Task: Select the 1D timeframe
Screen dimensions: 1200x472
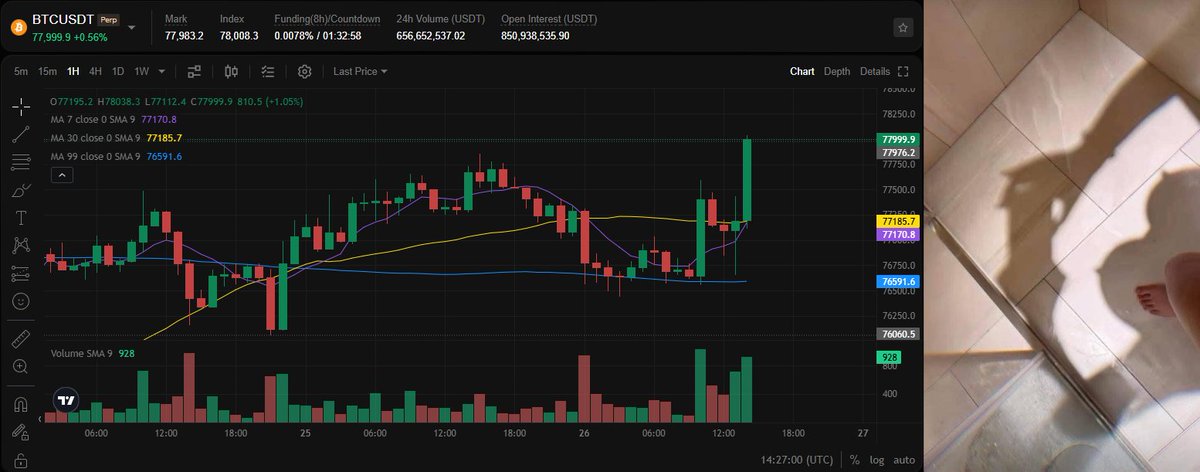Action: pyautogui.click(x=118, y=72)
